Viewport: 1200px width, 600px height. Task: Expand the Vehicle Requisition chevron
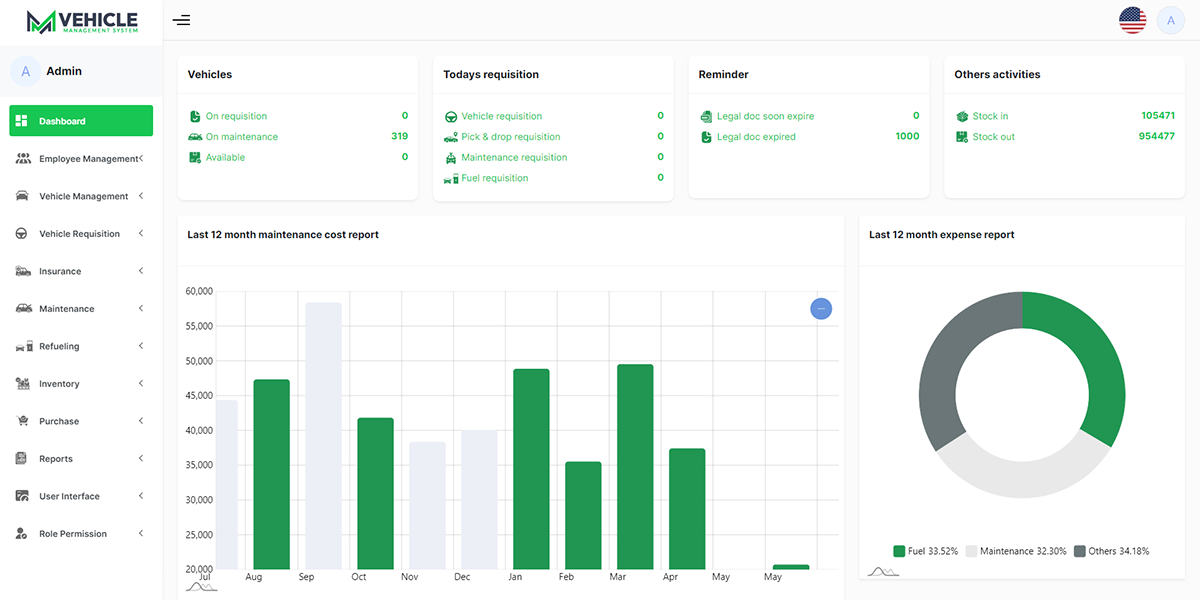tap(141, 234)
